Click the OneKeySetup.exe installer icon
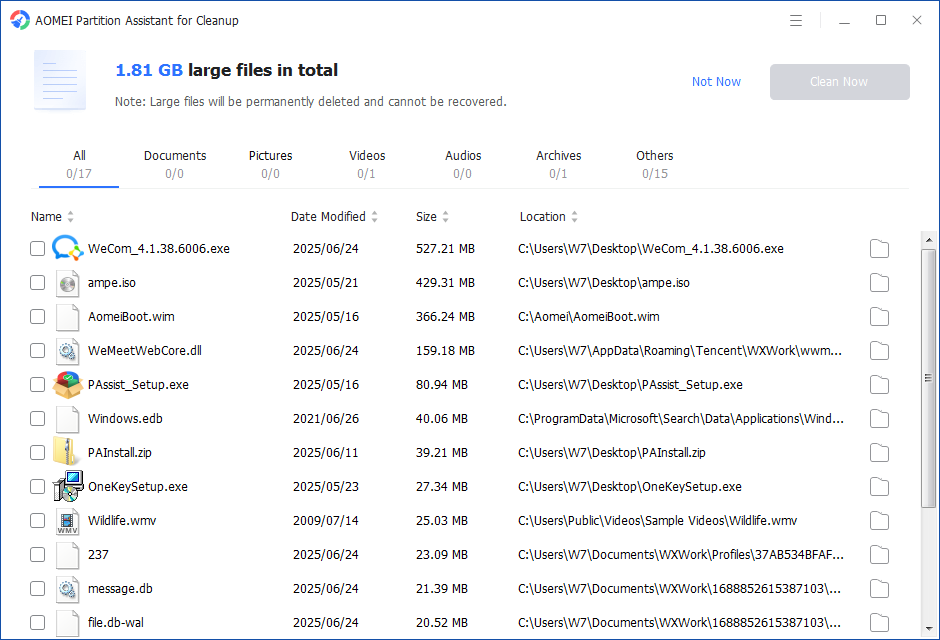Image resolution: width=940 pixels, height=640 pixels. pyautogui.click(x=67, y=486)
